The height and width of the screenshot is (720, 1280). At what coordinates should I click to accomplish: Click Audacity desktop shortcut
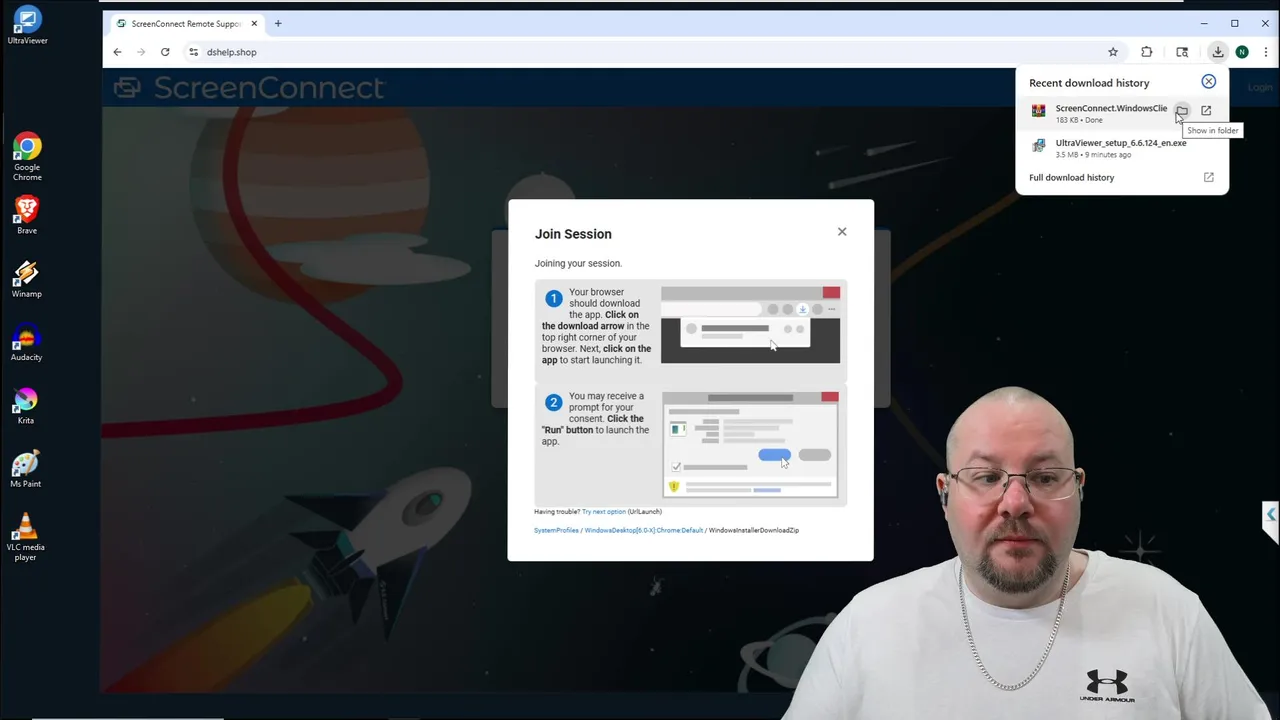[x=27, y=343]
